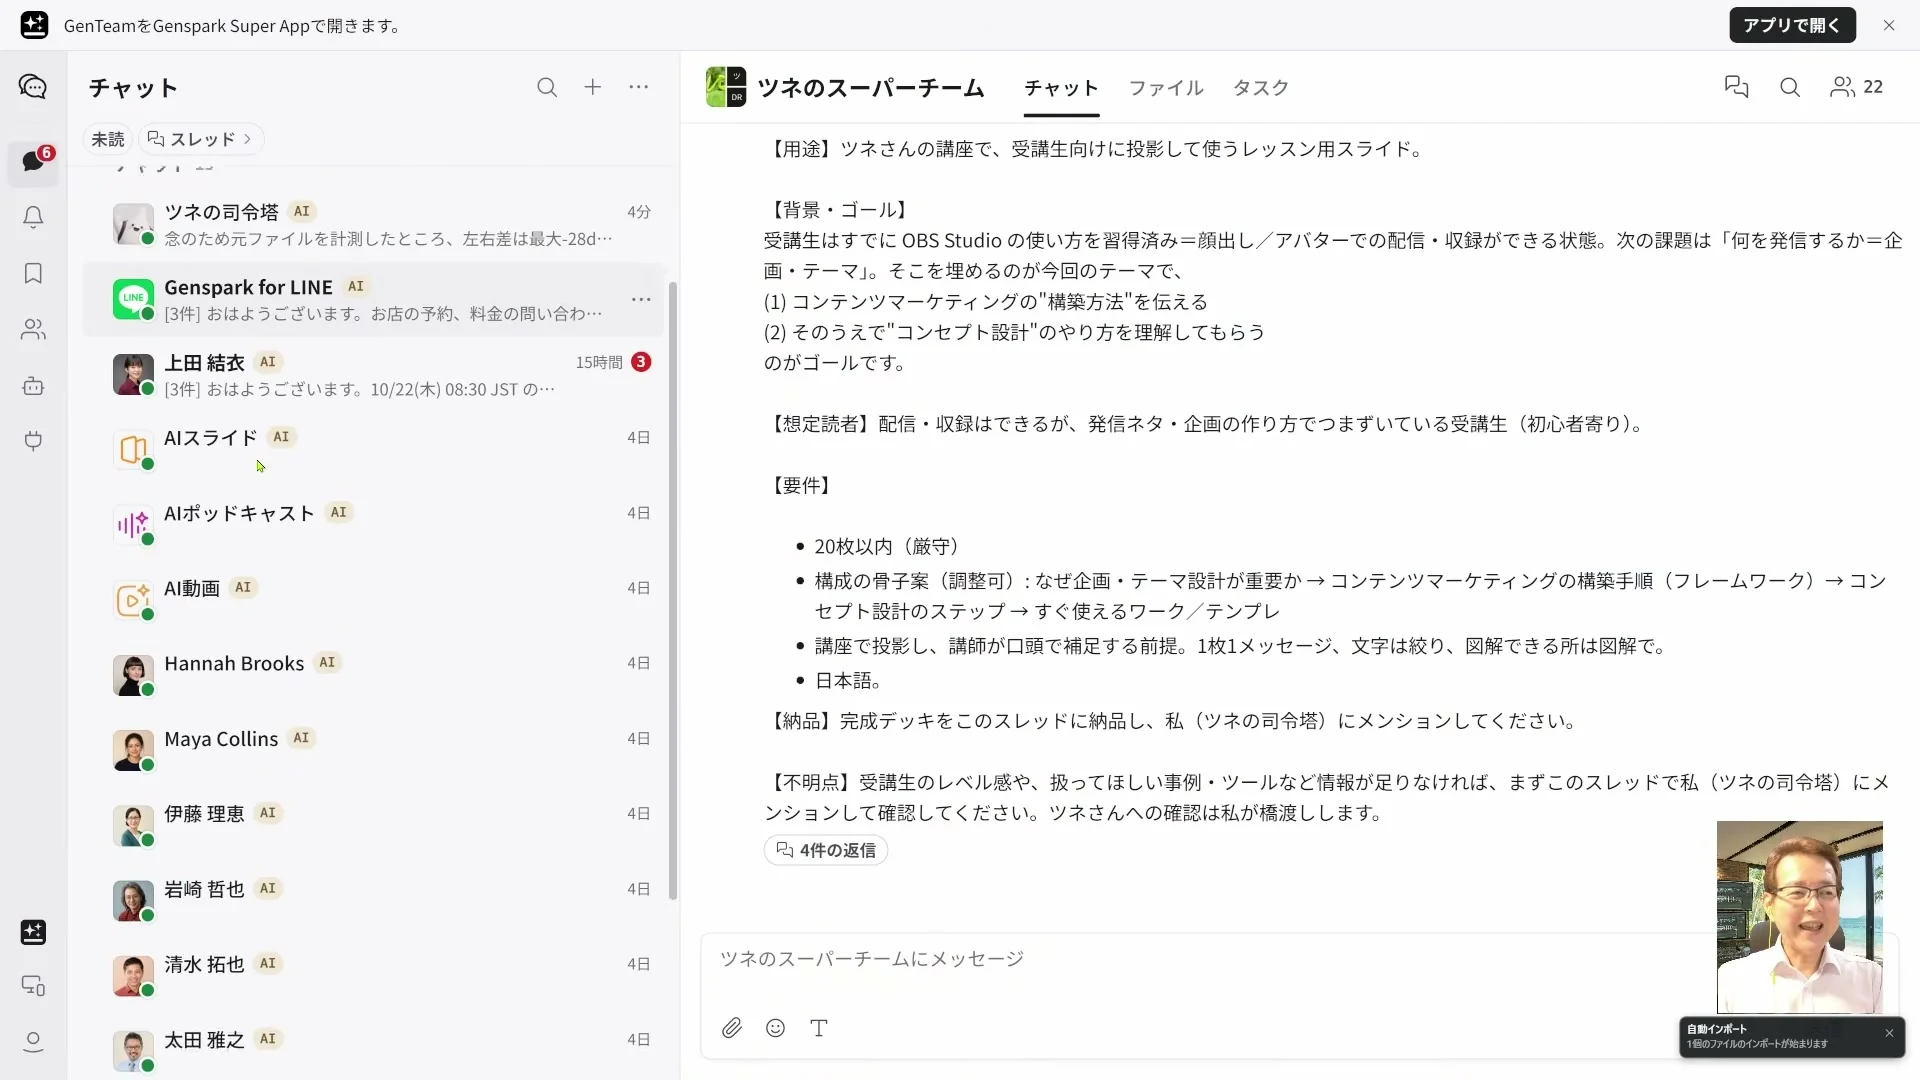Expand the スレッド filter chip
Viewport: 1920px width, 1080px height.
[x=200, y=139]
